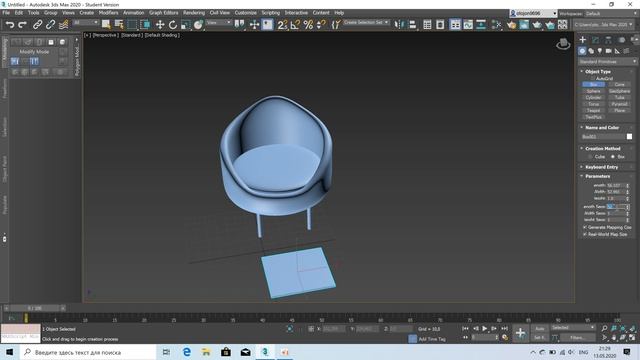The width and height of the screenshot is (640, 360).
Task: Click the Cylinder primitive button
Action: pyautogui.click(x=593, y=98)
